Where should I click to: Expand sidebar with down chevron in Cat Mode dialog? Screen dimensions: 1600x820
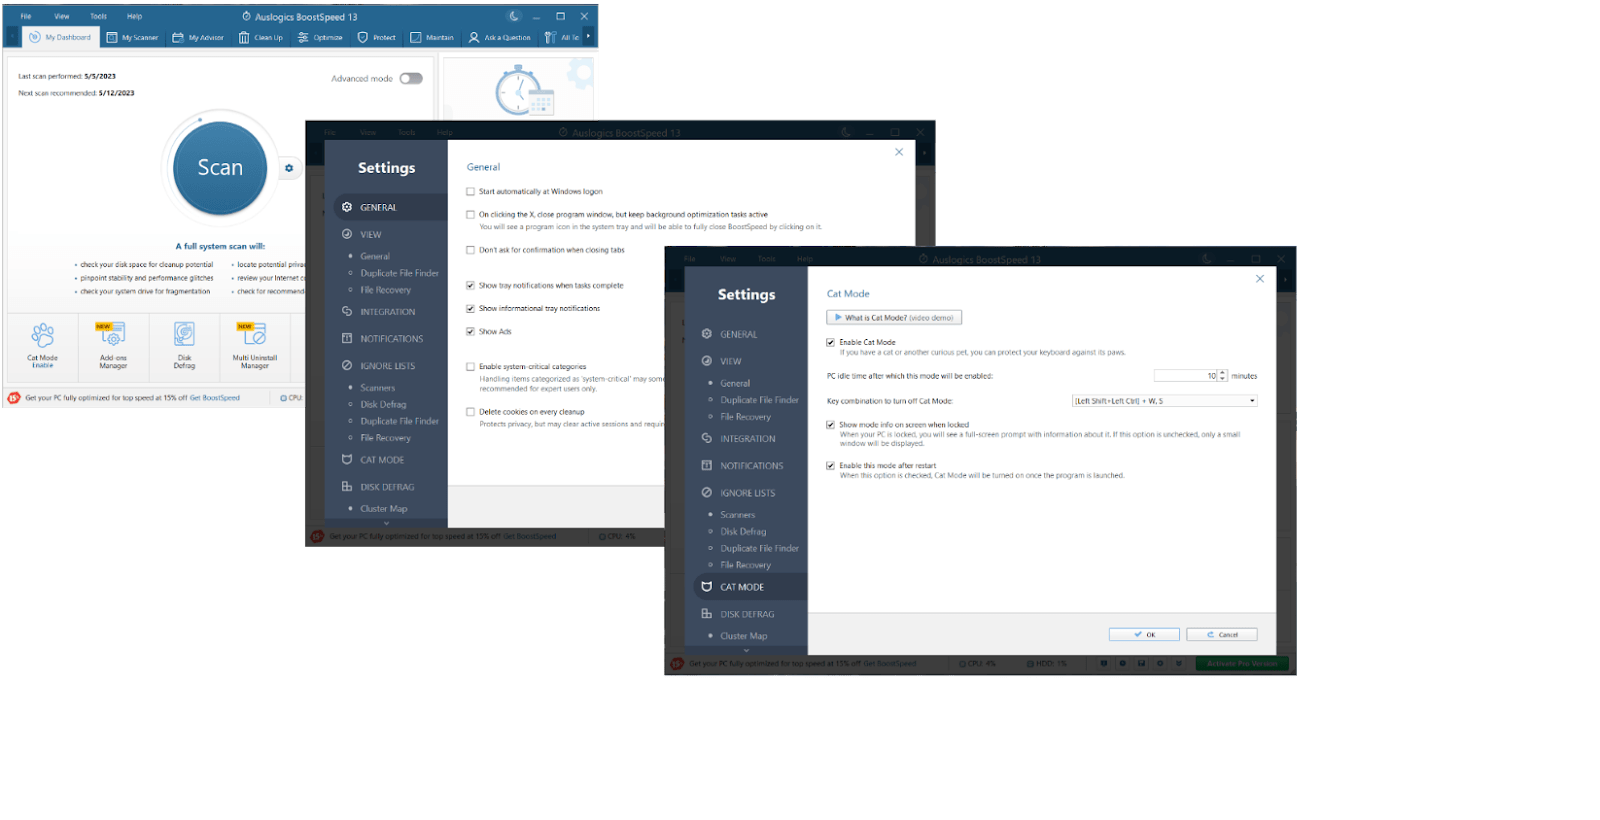pos(746,650)
